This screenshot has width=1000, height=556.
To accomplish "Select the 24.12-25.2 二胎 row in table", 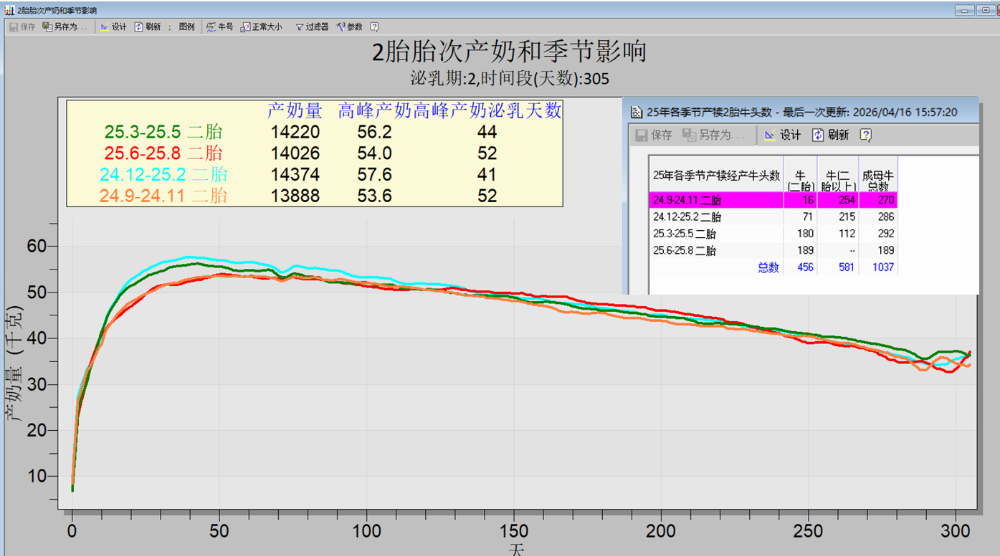I will click(773, 217).
